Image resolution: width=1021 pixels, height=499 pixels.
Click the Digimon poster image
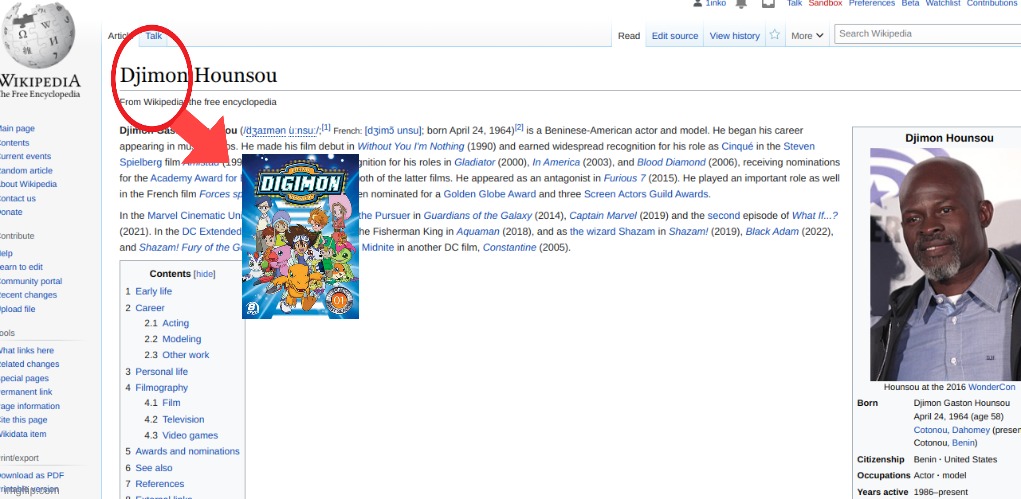(x=300, y=236)
